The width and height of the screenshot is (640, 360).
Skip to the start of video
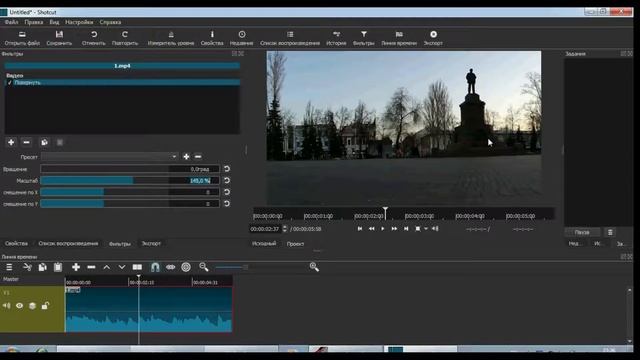[360, 229]
